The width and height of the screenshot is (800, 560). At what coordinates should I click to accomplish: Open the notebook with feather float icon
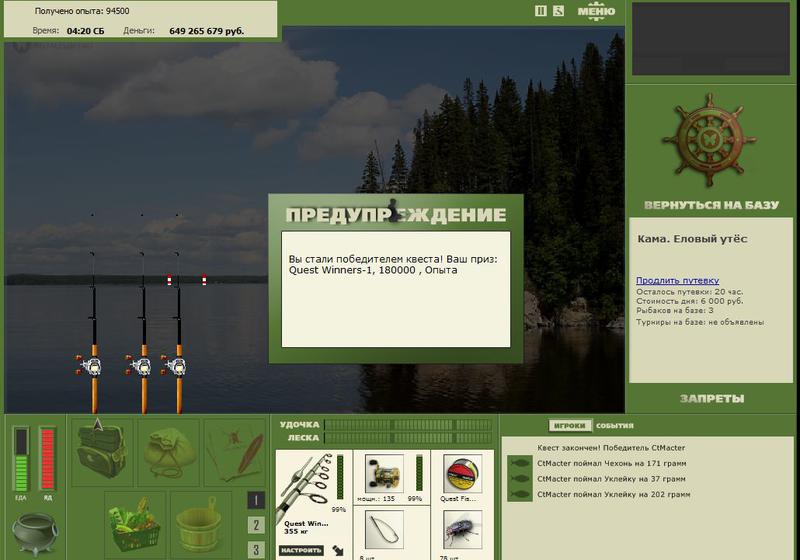[235, 451]
